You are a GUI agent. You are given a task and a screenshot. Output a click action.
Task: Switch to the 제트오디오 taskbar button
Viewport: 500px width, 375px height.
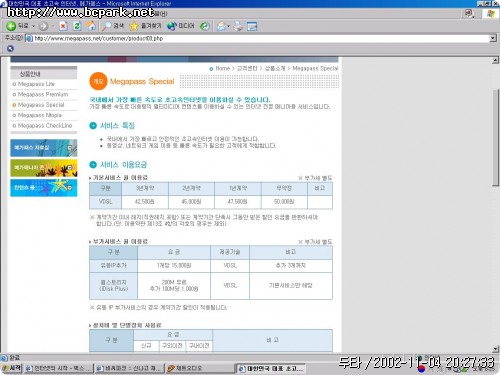(x=200, y=368)
